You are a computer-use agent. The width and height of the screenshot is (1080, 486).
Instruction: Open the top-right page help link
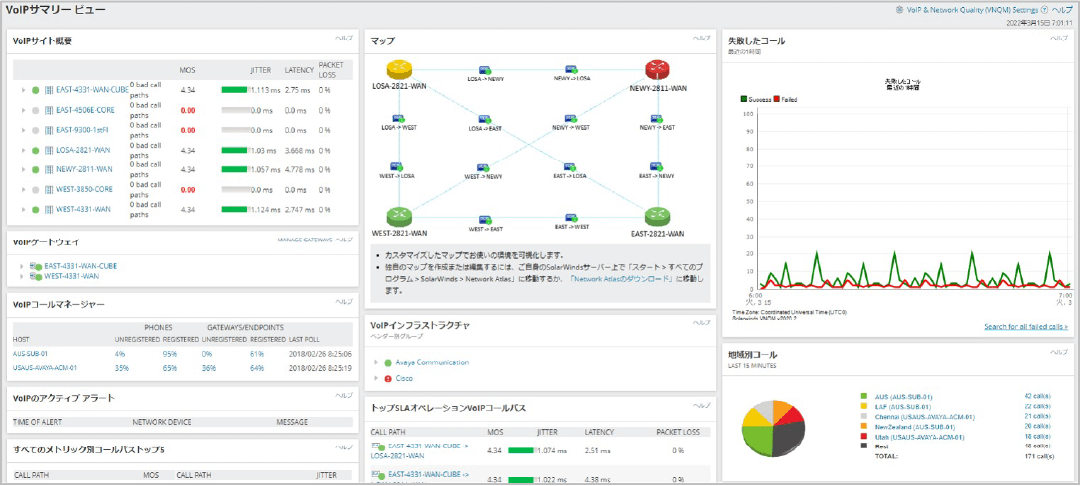[1061, 10]
